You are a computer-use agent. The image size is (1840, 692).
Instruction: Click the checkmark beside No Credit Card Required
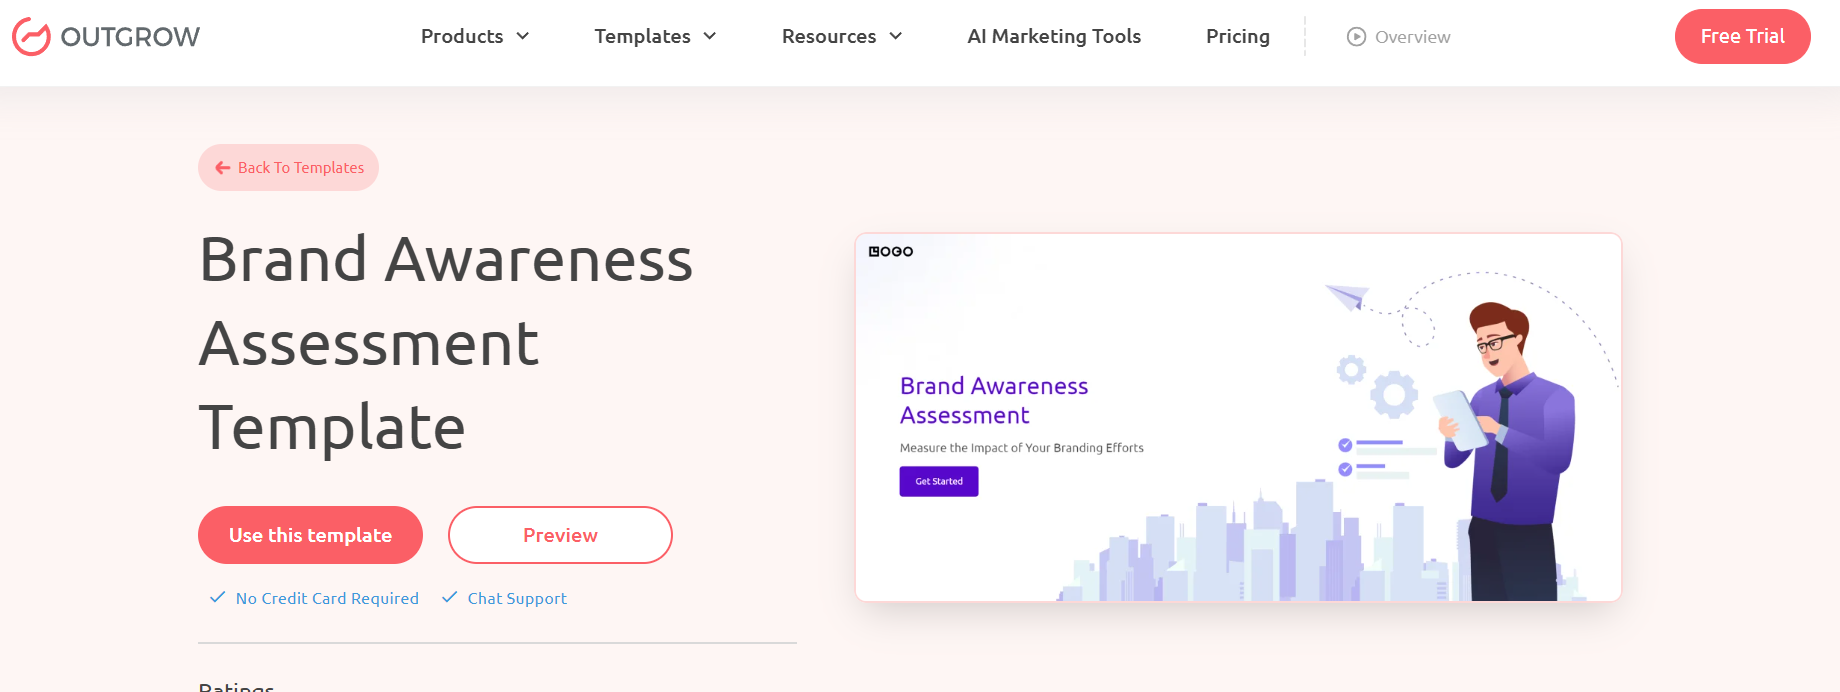click(x=217, y=598)
